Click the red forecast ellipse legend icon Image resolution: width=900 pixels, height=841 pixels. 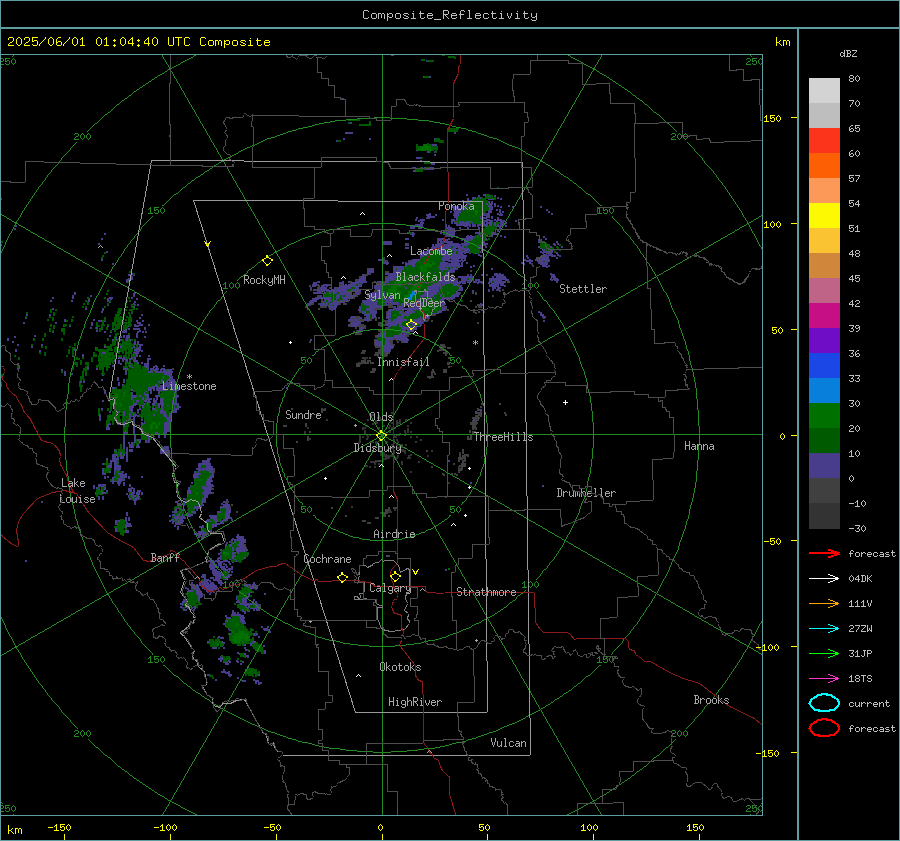pos(824,728)
